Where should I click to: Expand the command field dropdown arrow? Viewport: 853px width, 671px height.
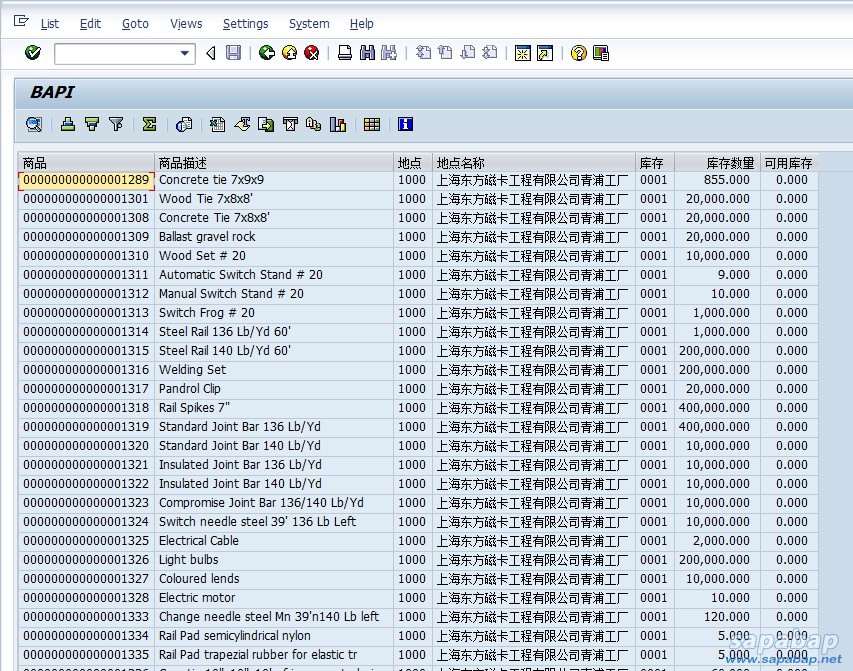tap(185, 53)
